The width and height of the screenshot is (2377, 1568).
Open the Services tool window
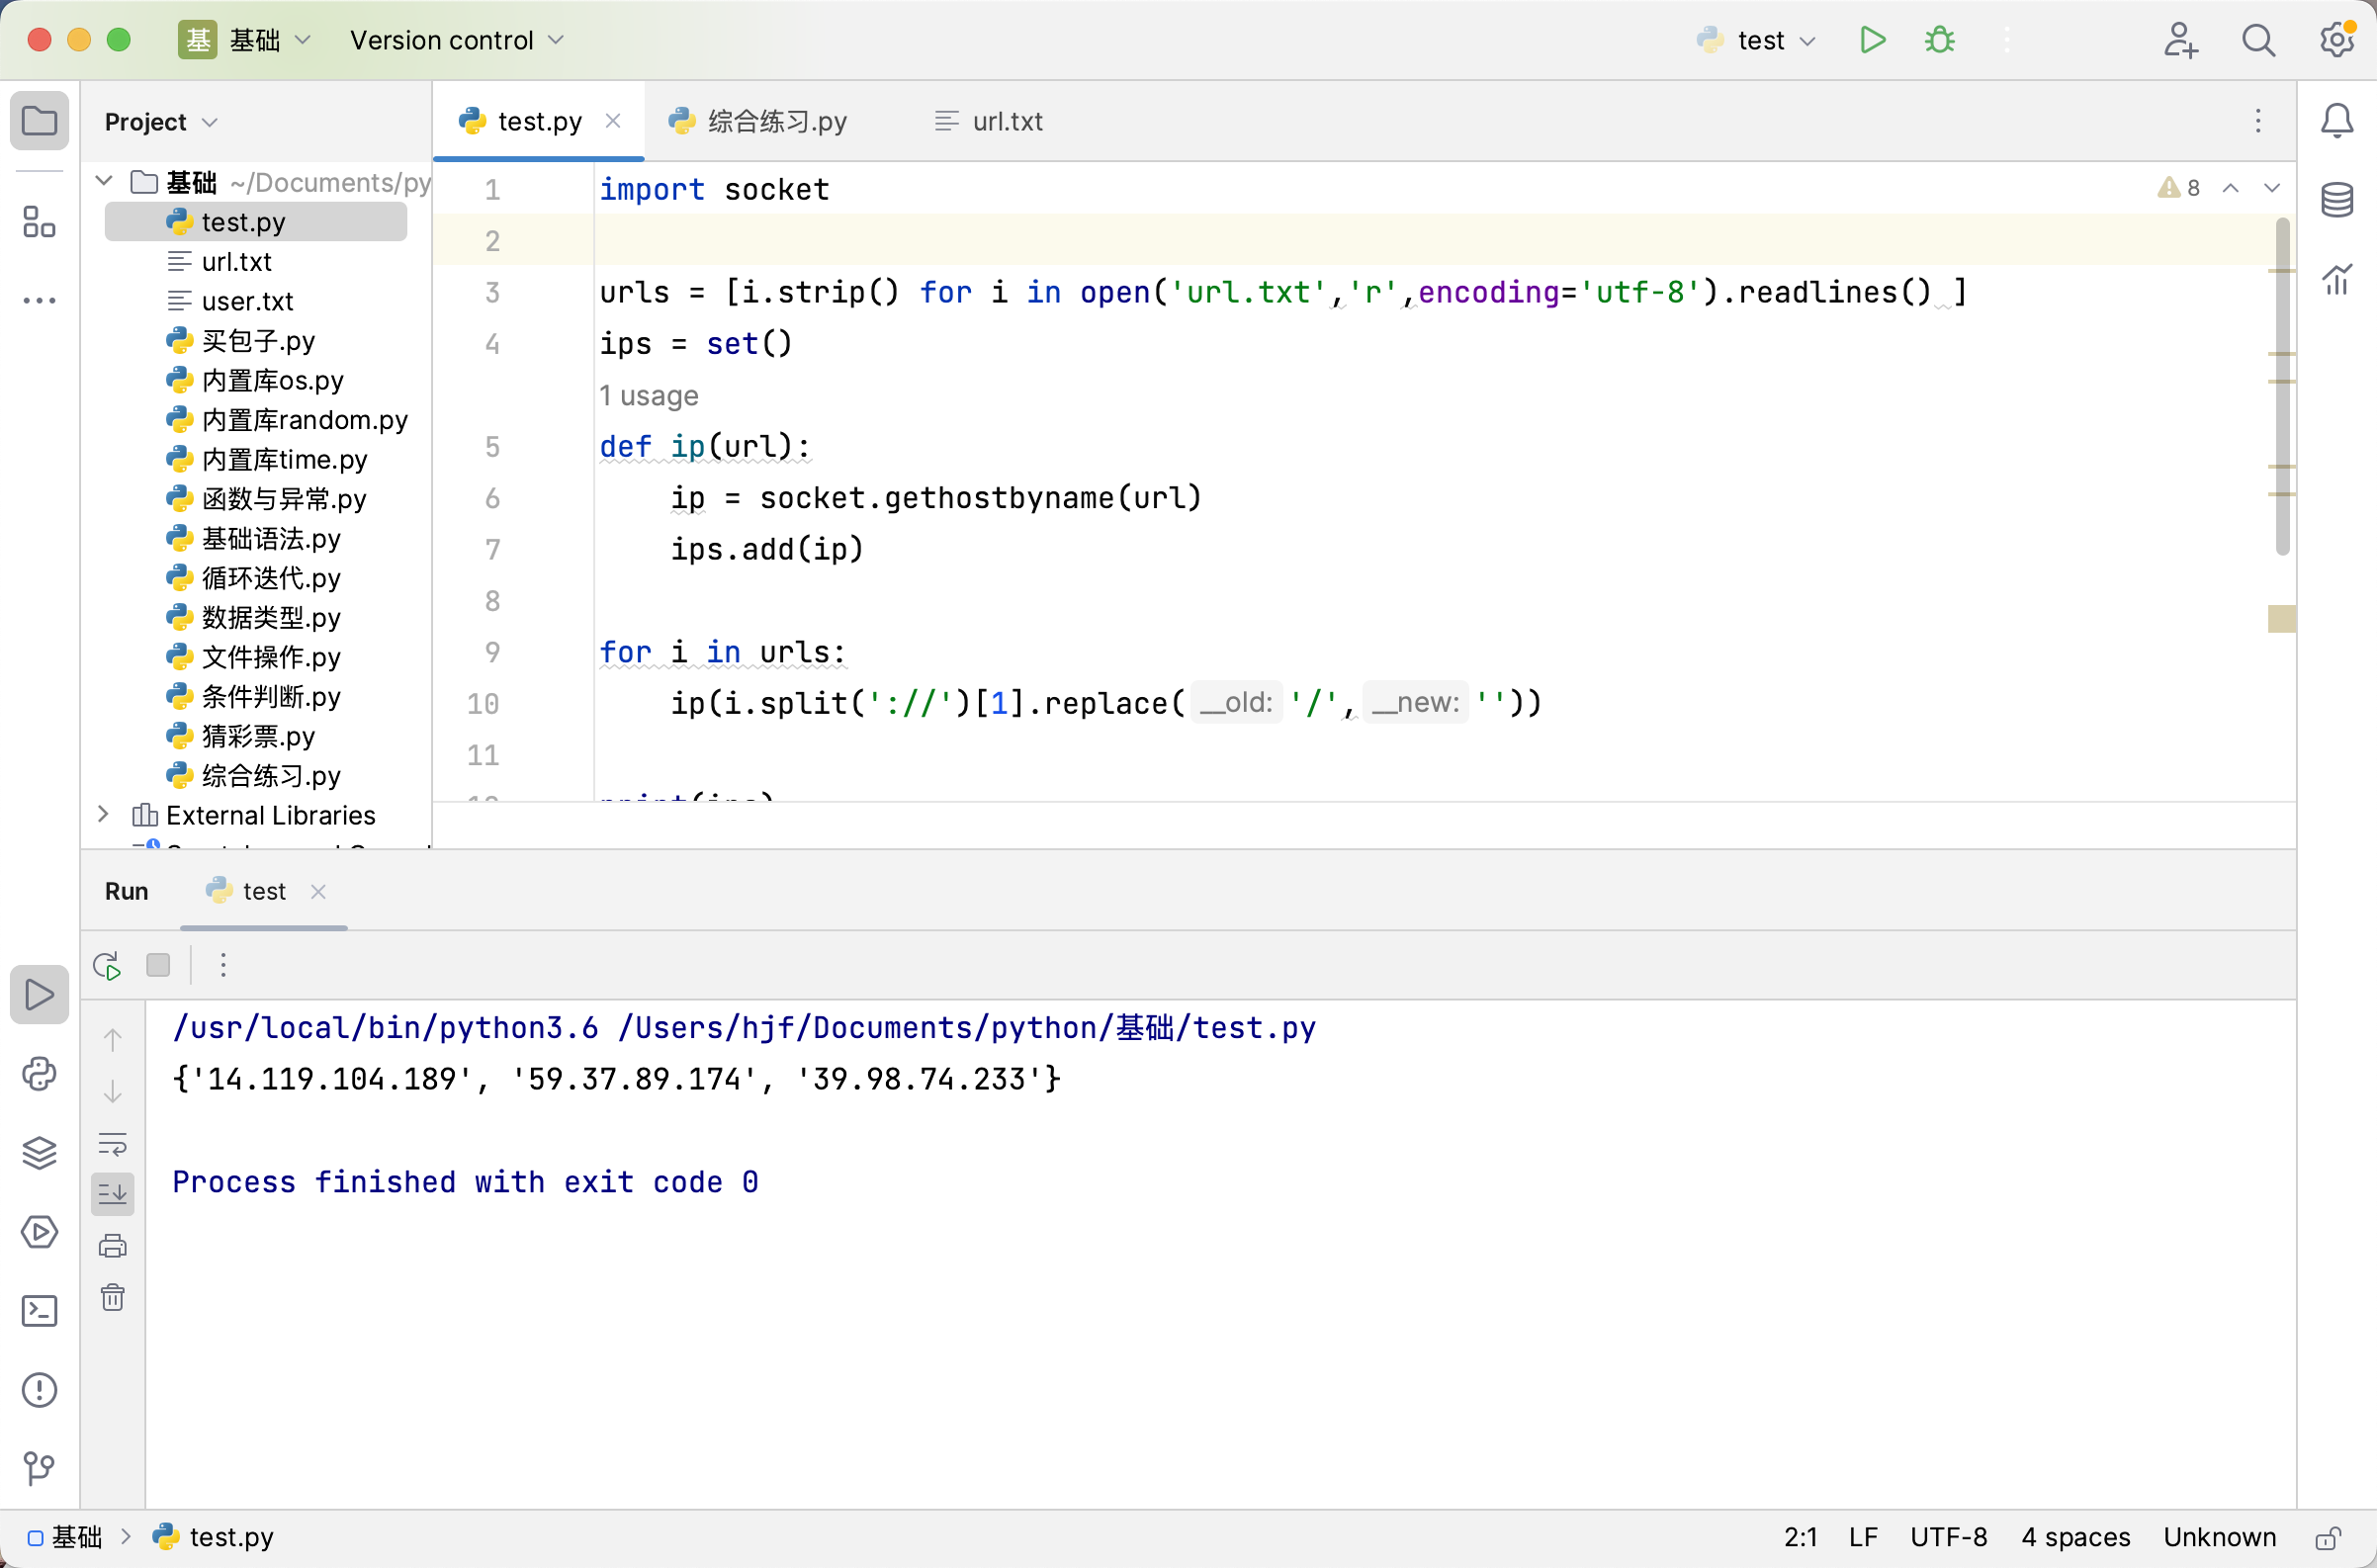pos(39,1232)
